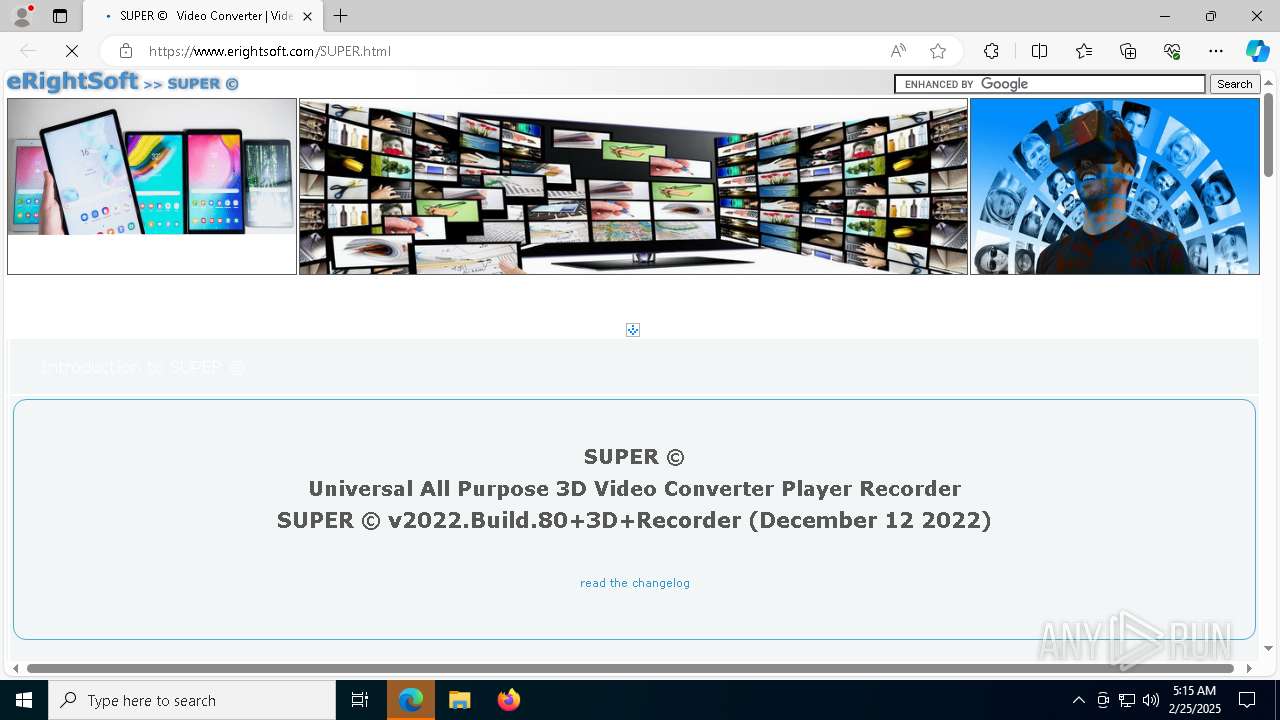Open Collections panel
This screenshot has width=1280, height=720.
click(x=1128, y=51)
